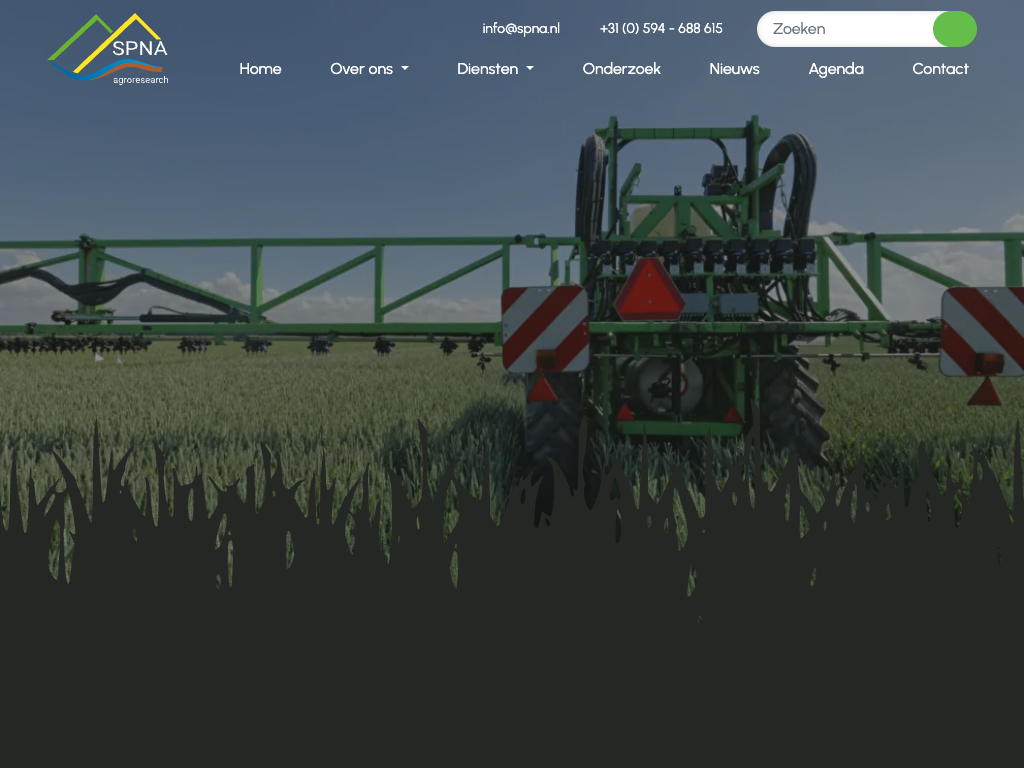Open the Onderzoek menu item

(621, 69)
